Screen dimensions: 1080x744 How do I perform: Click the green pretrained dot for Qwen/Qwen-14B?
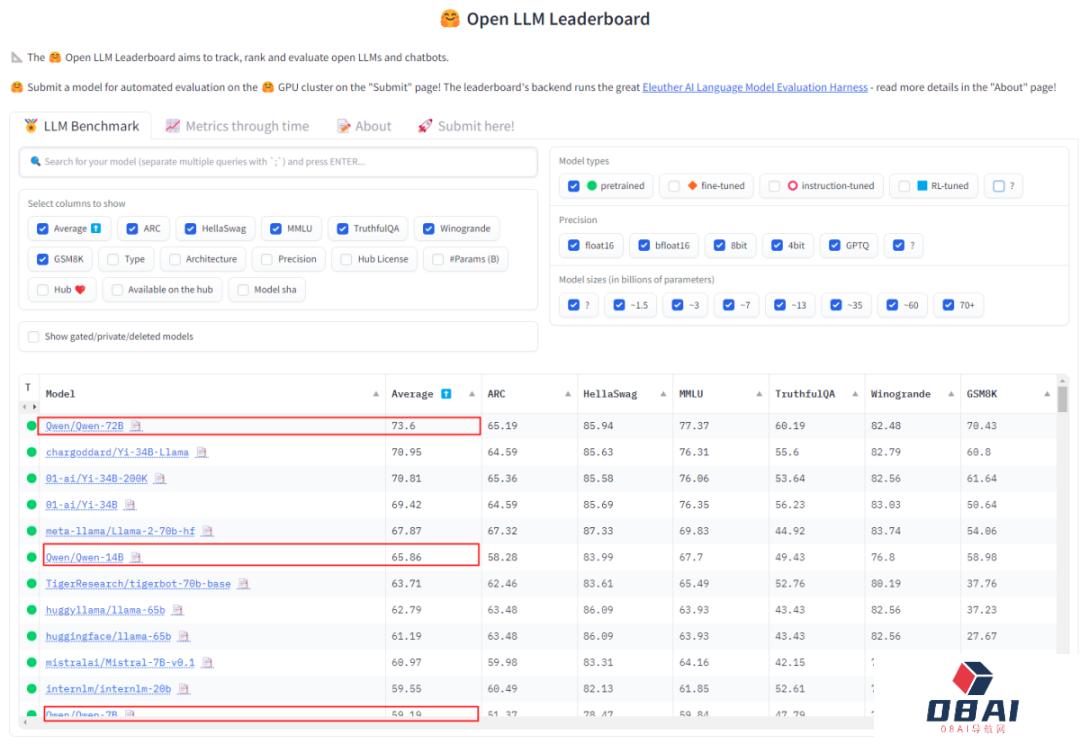click(x=31, y=557)
